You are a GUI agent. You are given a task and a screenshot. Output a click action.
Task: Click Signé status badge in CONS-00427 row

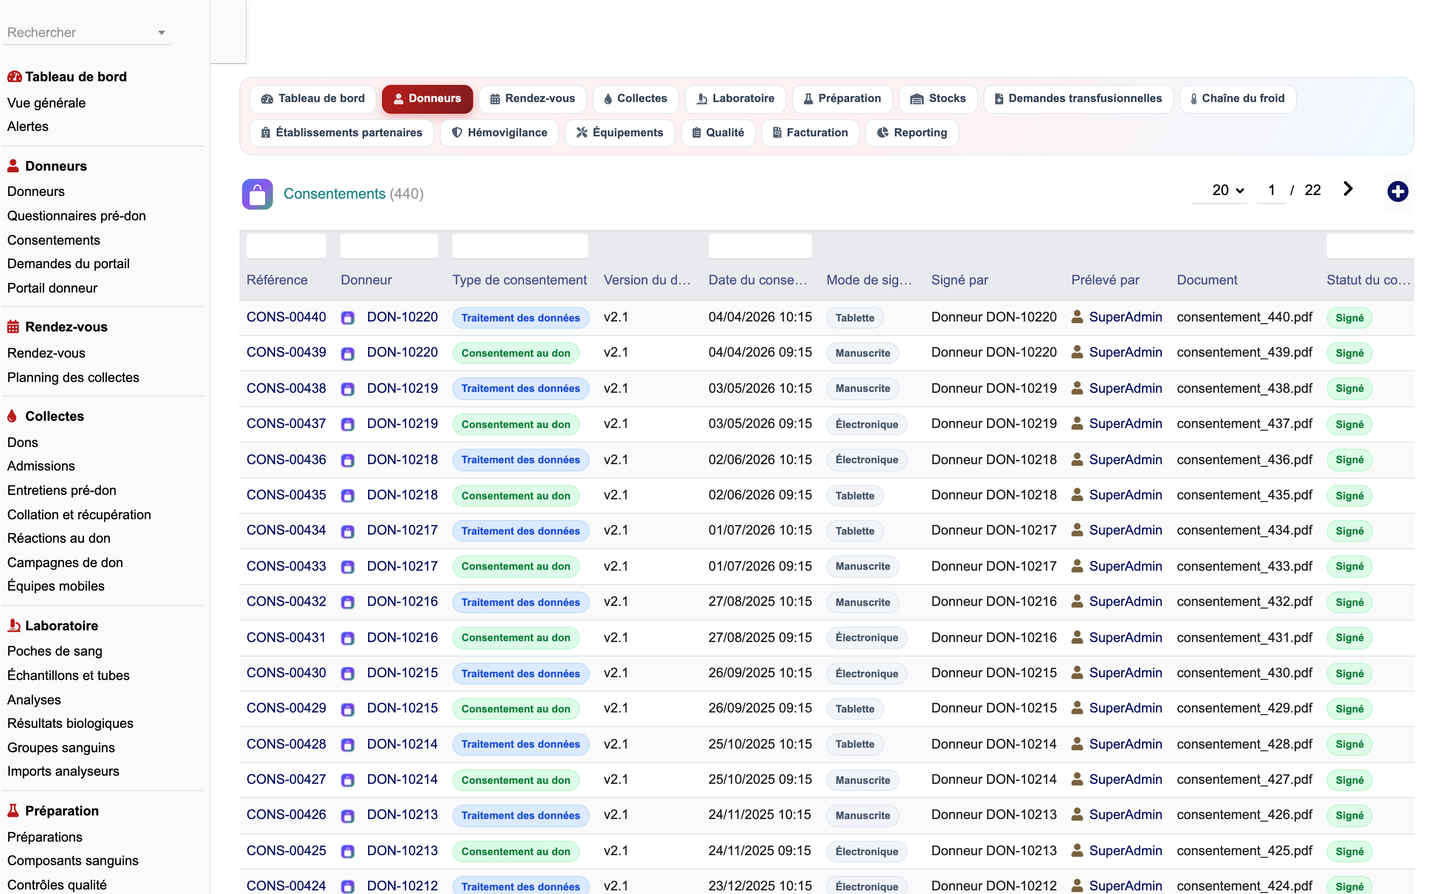coord(1349,780)
